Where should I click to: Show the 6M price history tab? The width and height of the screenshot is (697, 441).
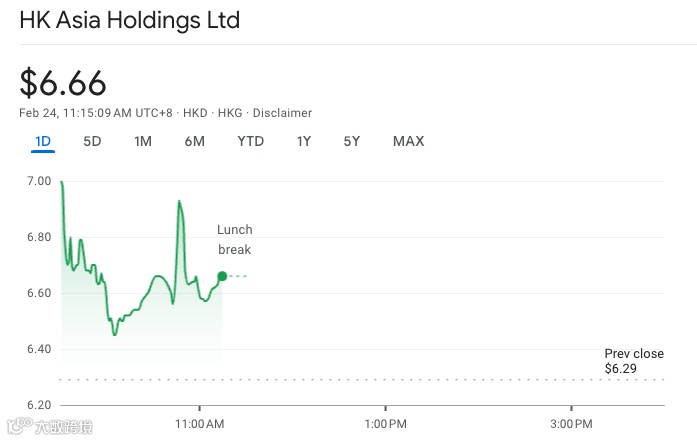pos(194,141)
